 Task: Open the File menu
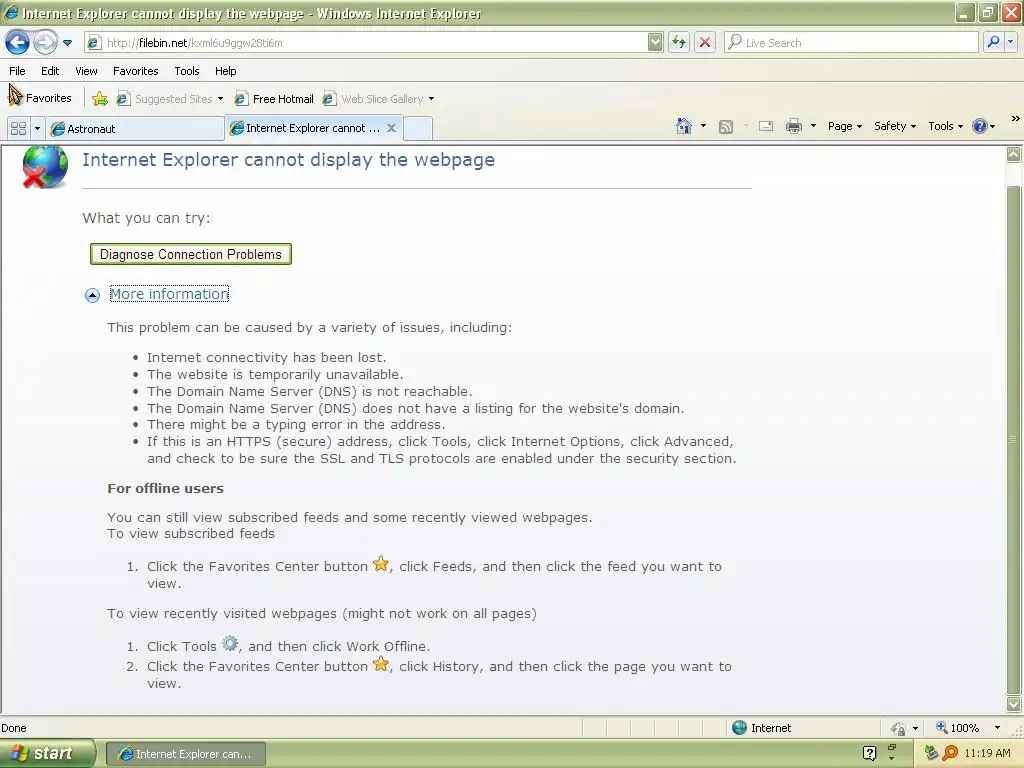pyautogui.click(x=18, y=71)
